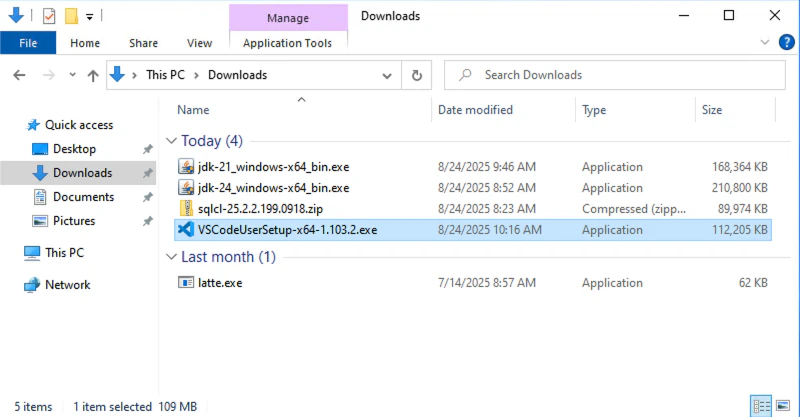This screenshot has width=800, height=417.
Task: Sort by the Date modified column
Action: [475, 110]
